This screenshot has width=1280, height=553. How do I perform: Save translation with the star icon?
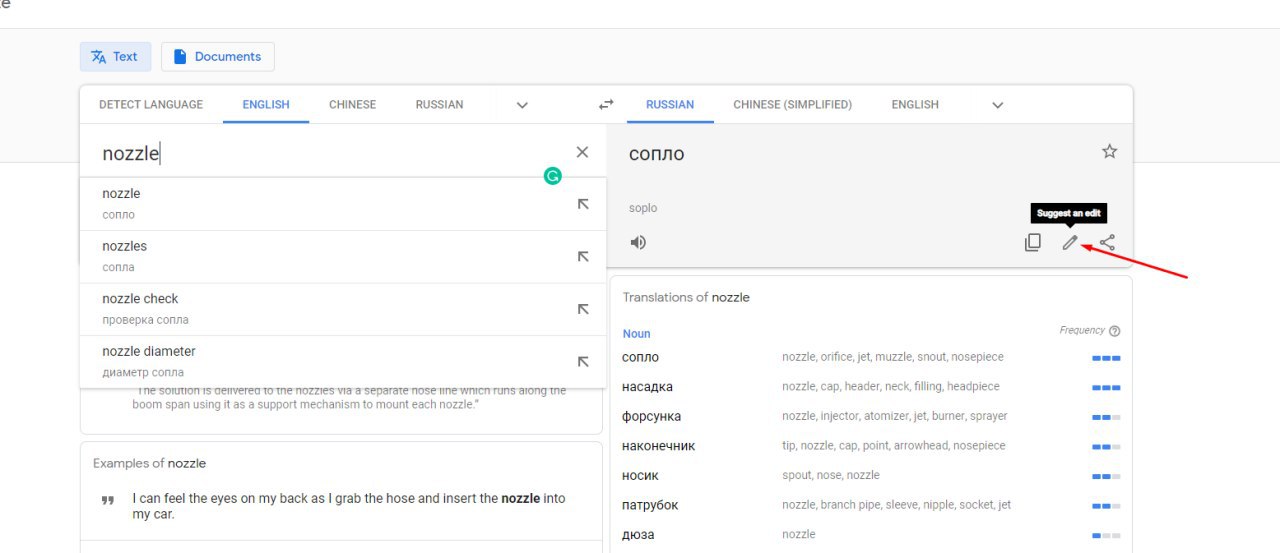tap(1109, 152)
